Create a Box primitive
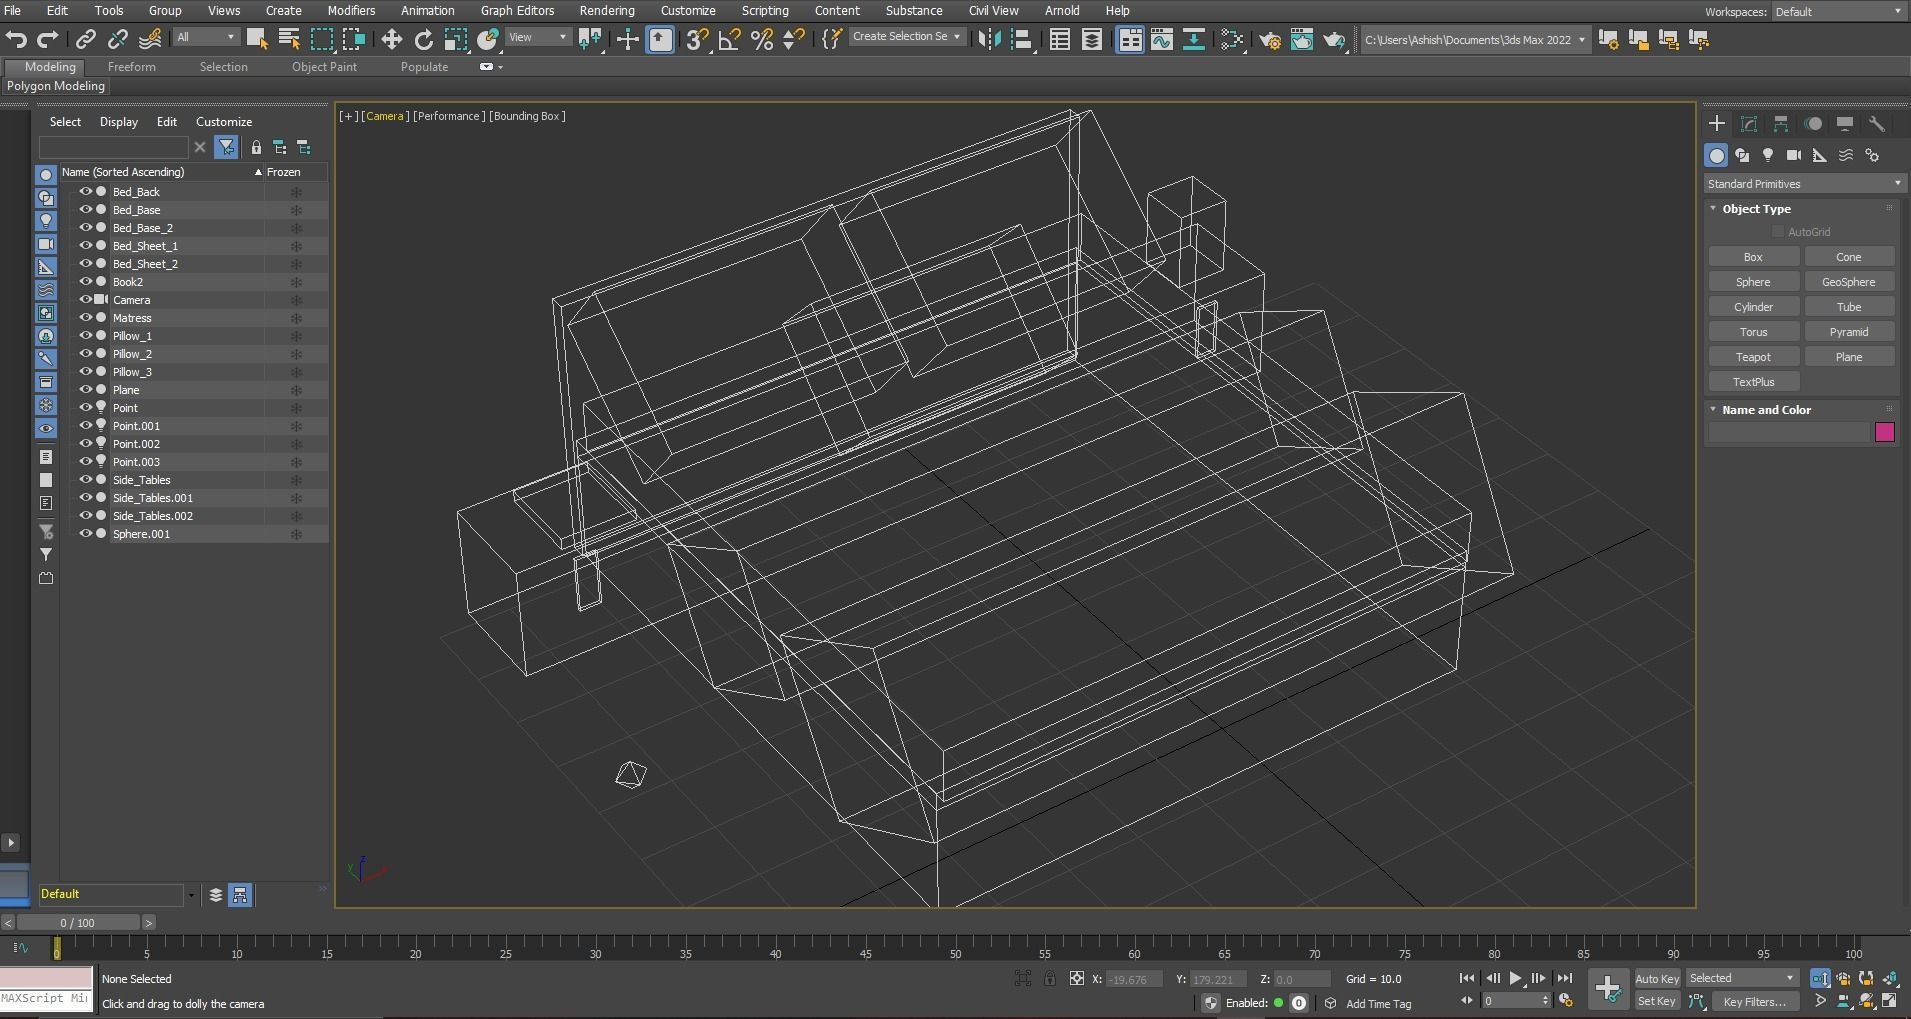The height and width of the screenshot is (1019, 1911). (x=1753, y=257)
